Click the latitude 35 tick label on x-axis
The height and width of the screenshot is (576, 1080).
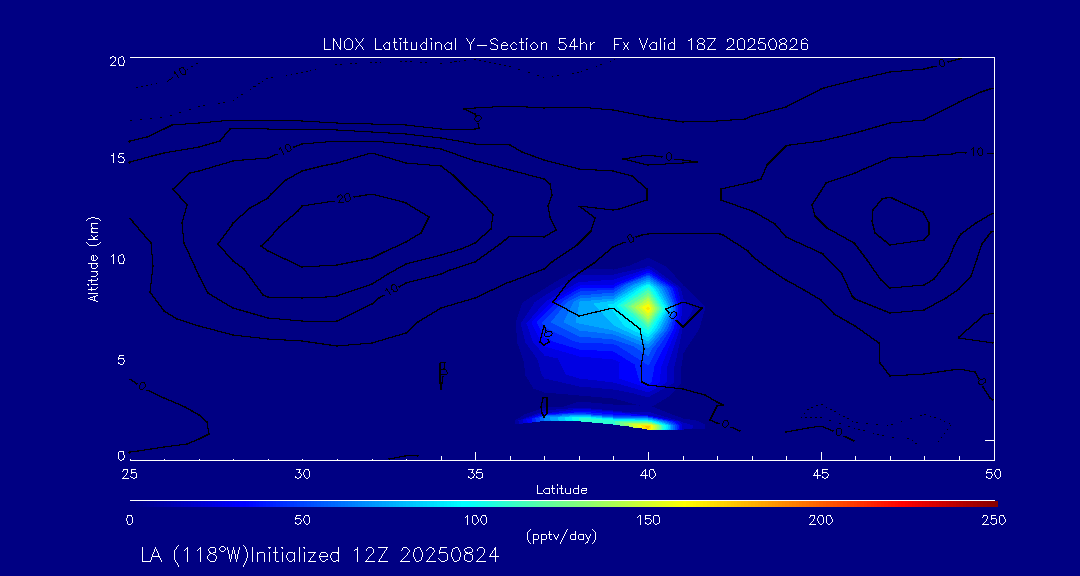tap(476, 473)
